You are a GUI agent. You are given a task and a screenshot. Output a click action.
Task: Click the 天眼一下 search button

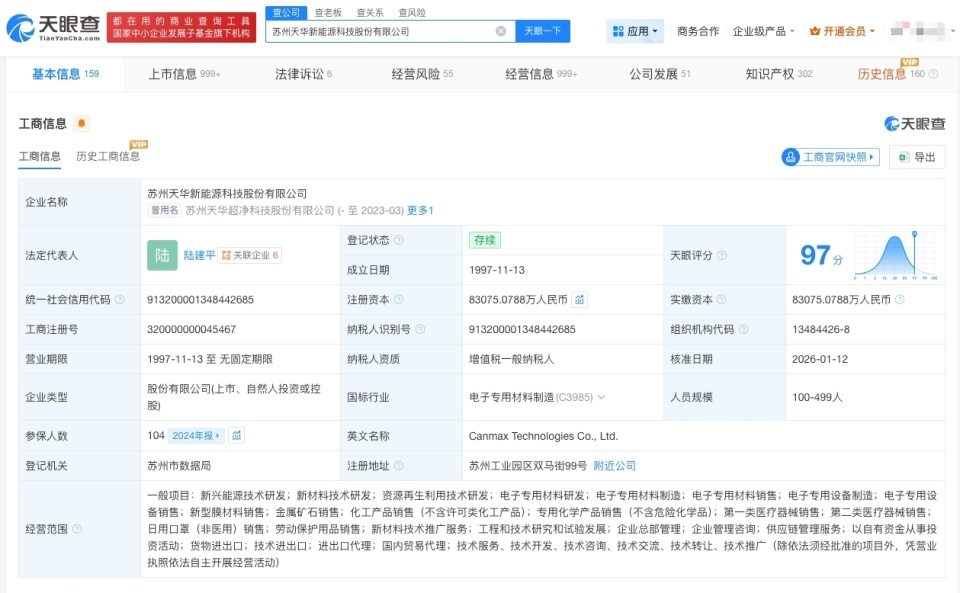(x=542, y=31)
